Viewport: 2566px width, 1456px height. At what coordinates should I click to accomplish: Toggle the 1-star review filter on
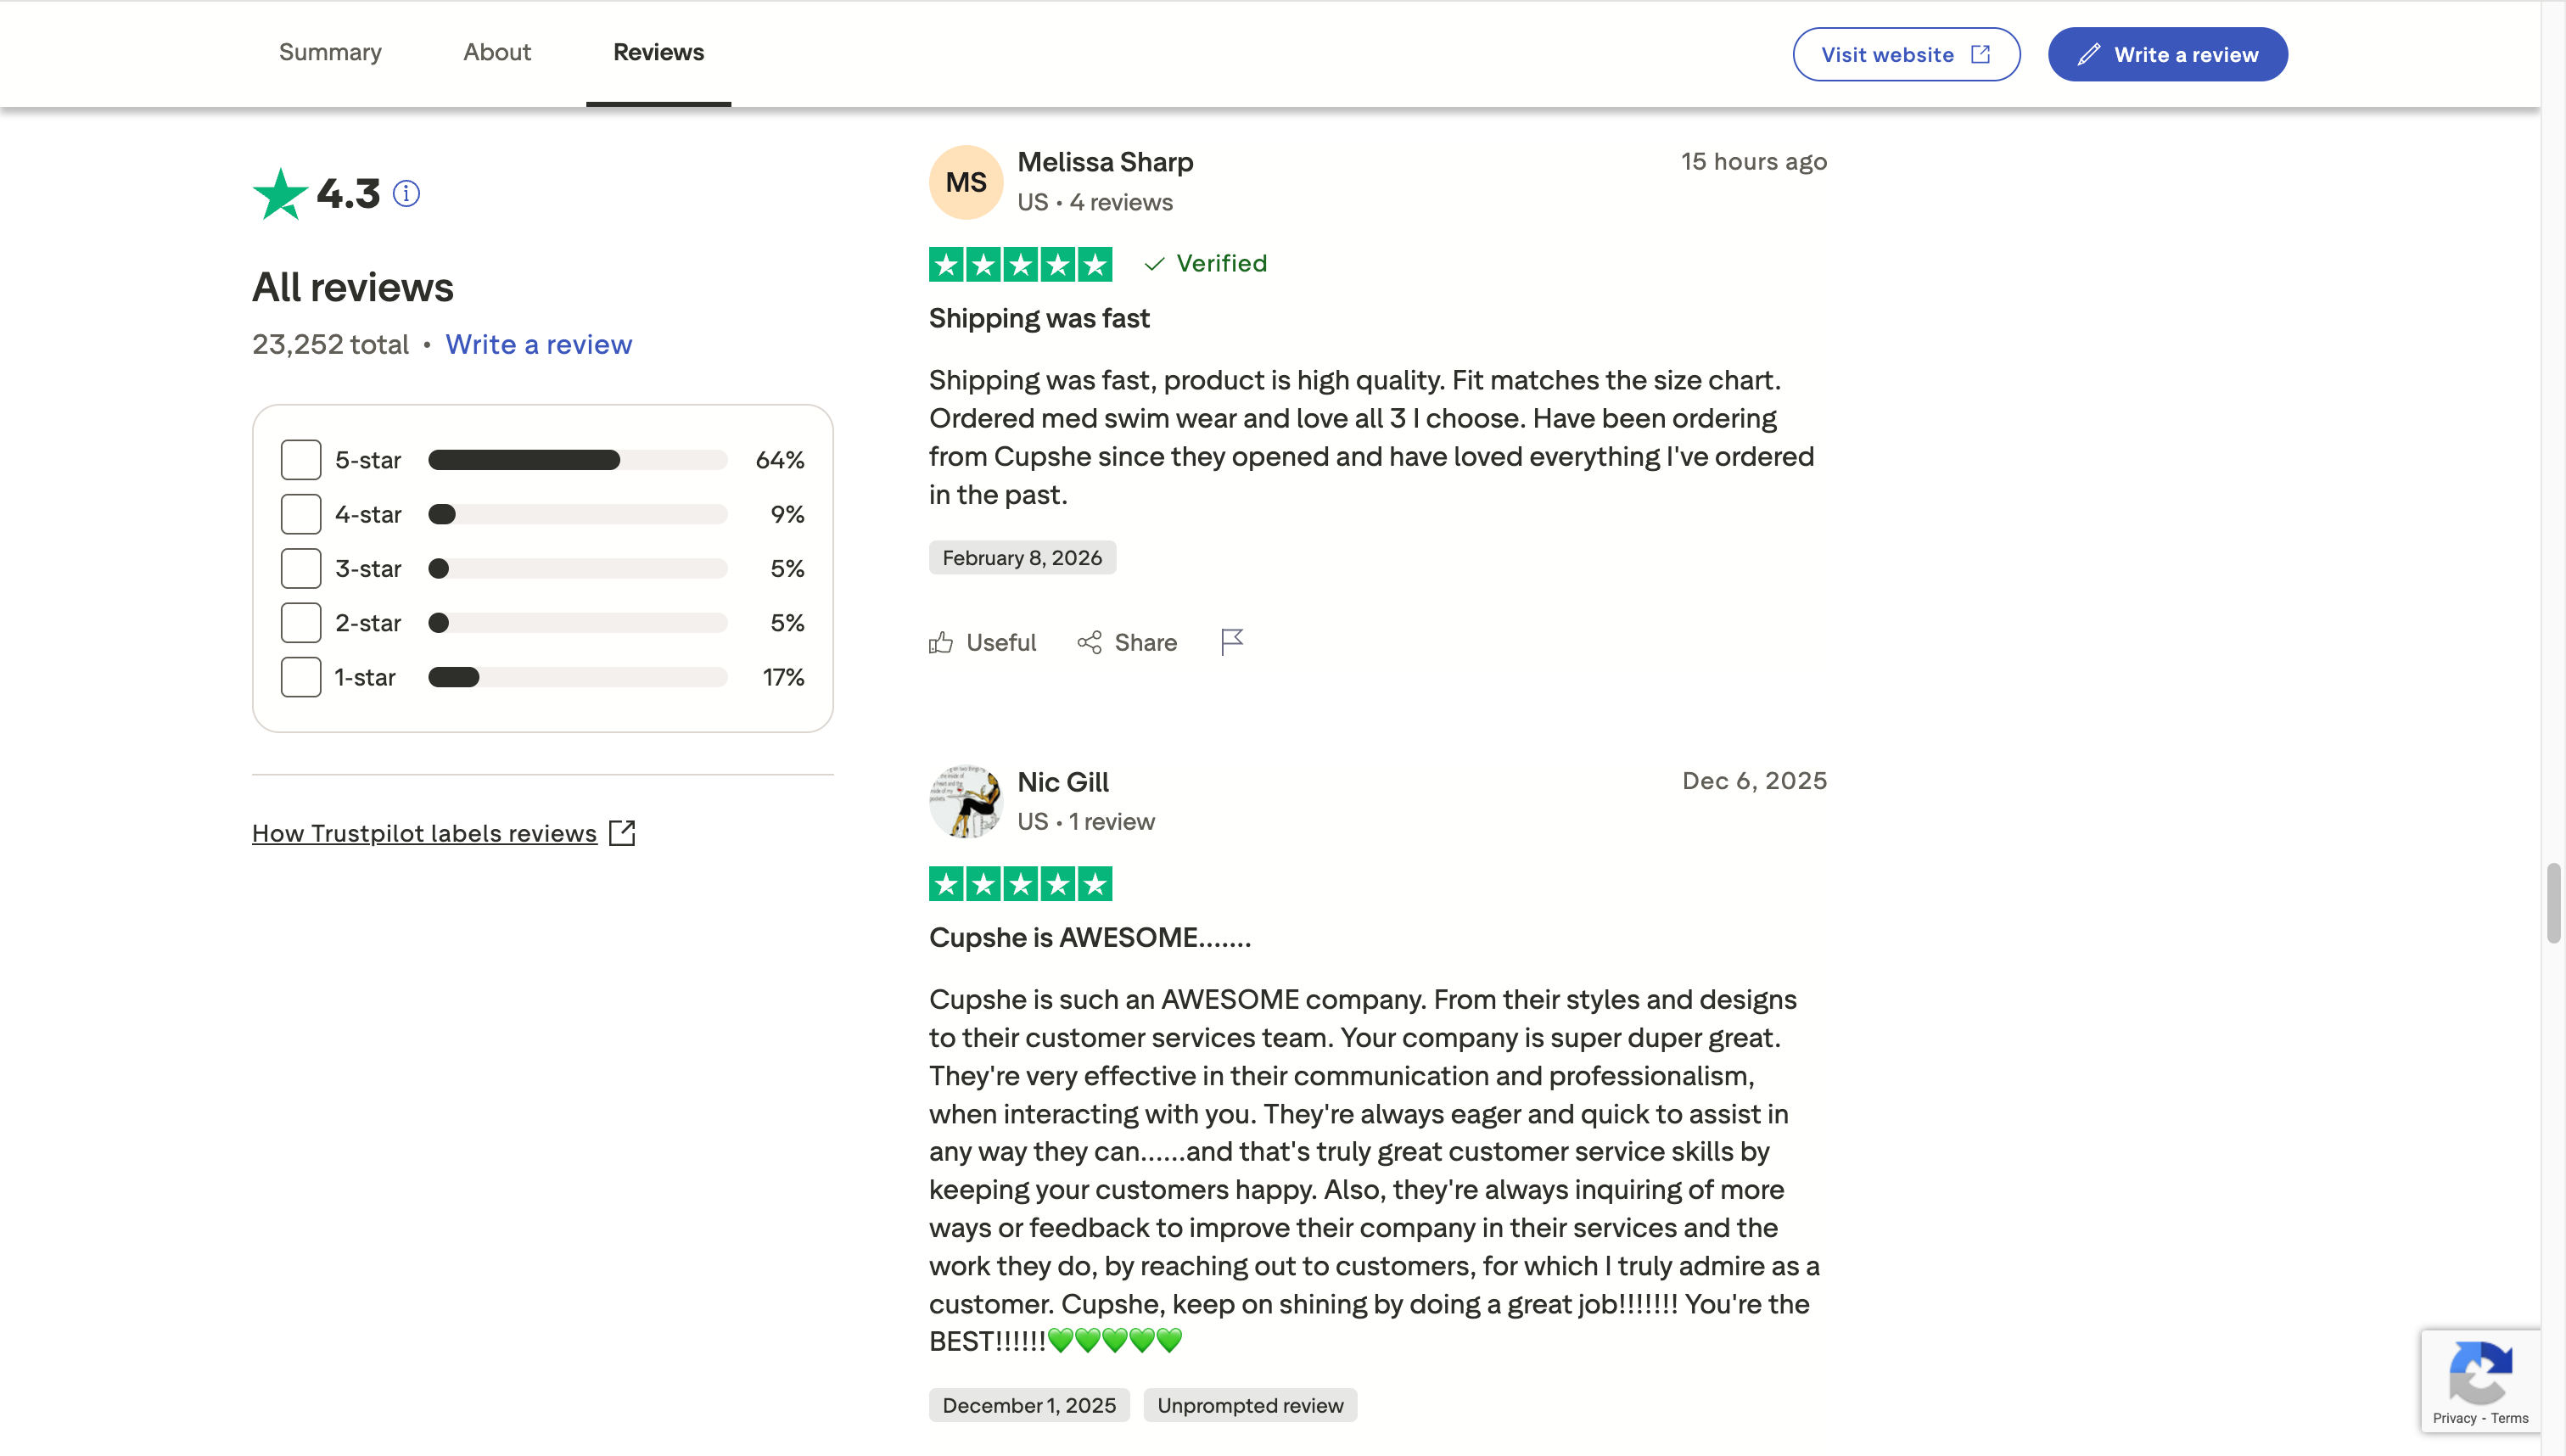point(300,676)
